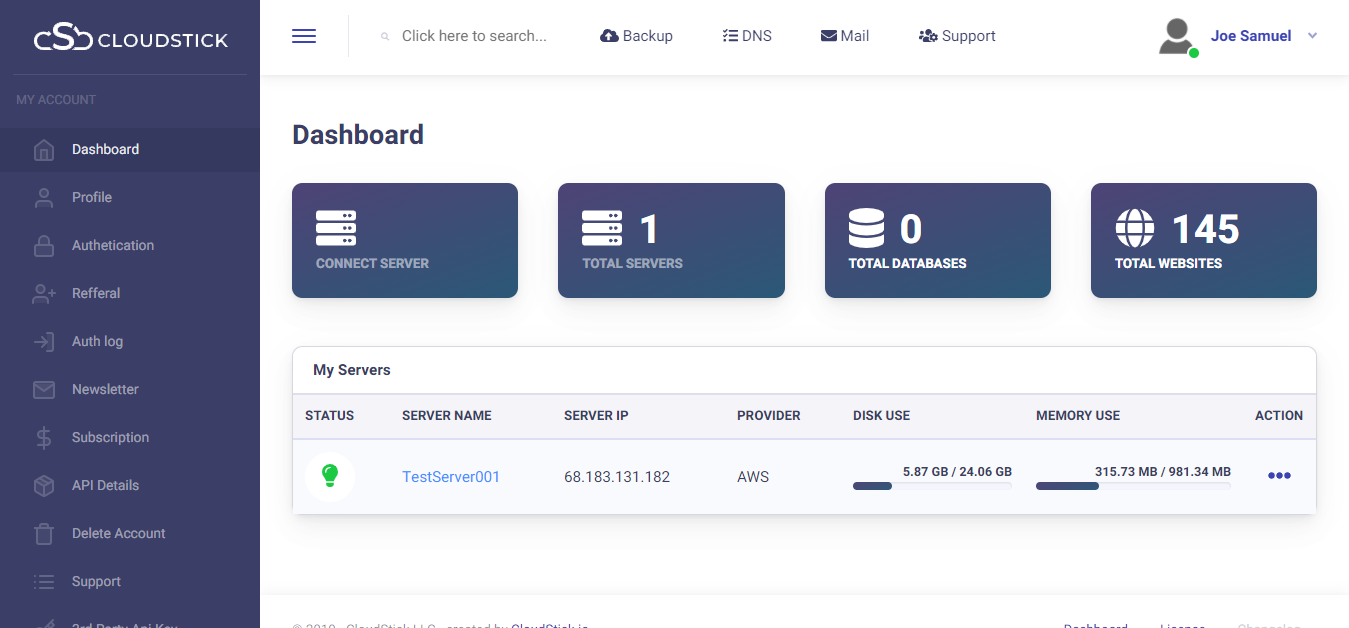Click the Connect Server card
The width and height of the screenshot is (1349, 628).
click(x=404, y=240)
